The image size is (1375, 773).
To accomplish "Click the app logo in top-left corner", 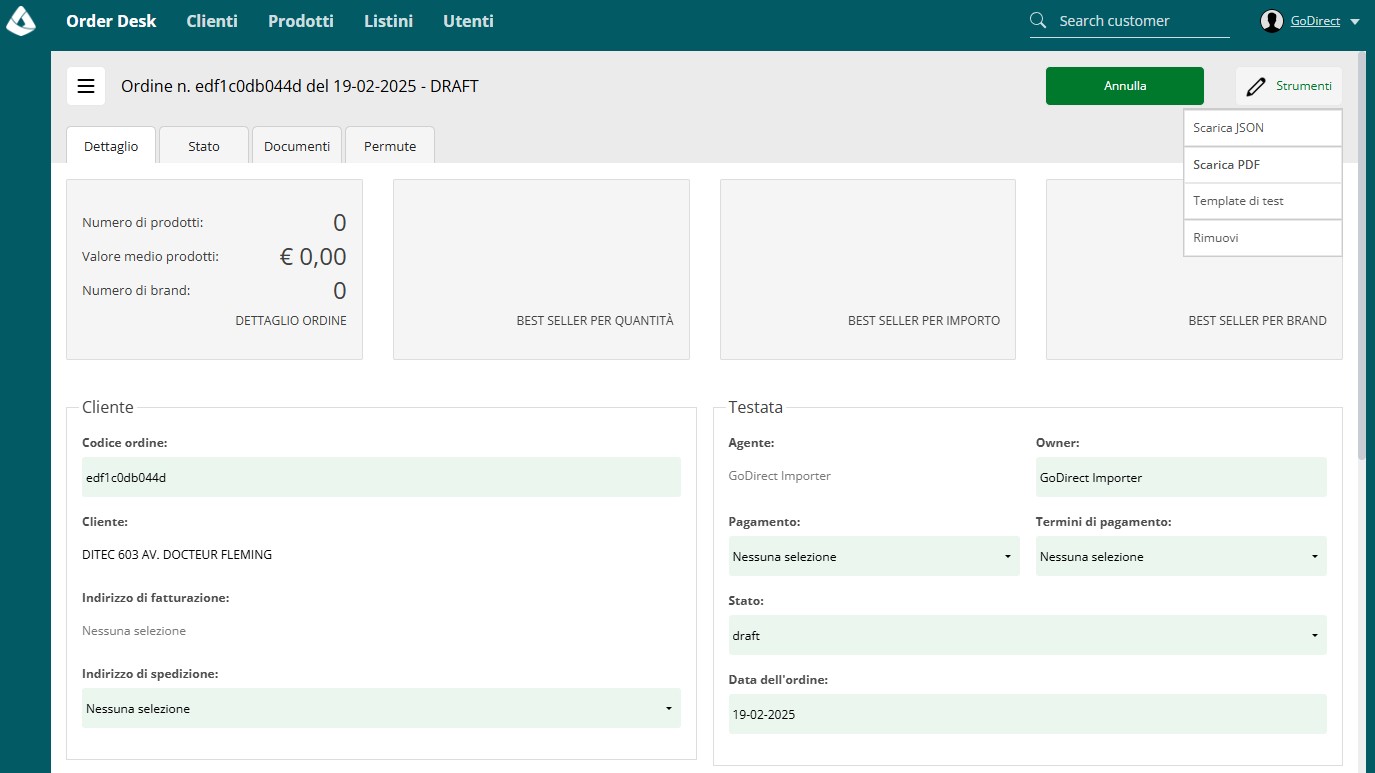I will 21,20.
